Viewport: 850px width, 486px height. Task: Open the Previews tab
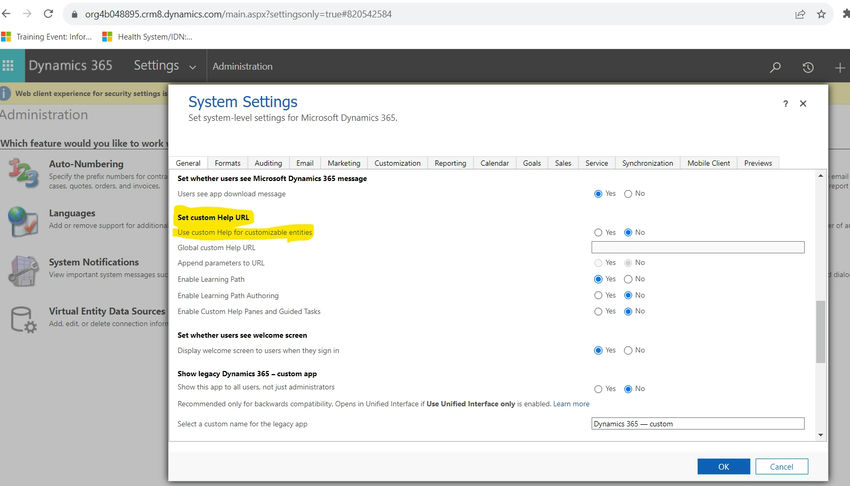[x=758, y=163]
